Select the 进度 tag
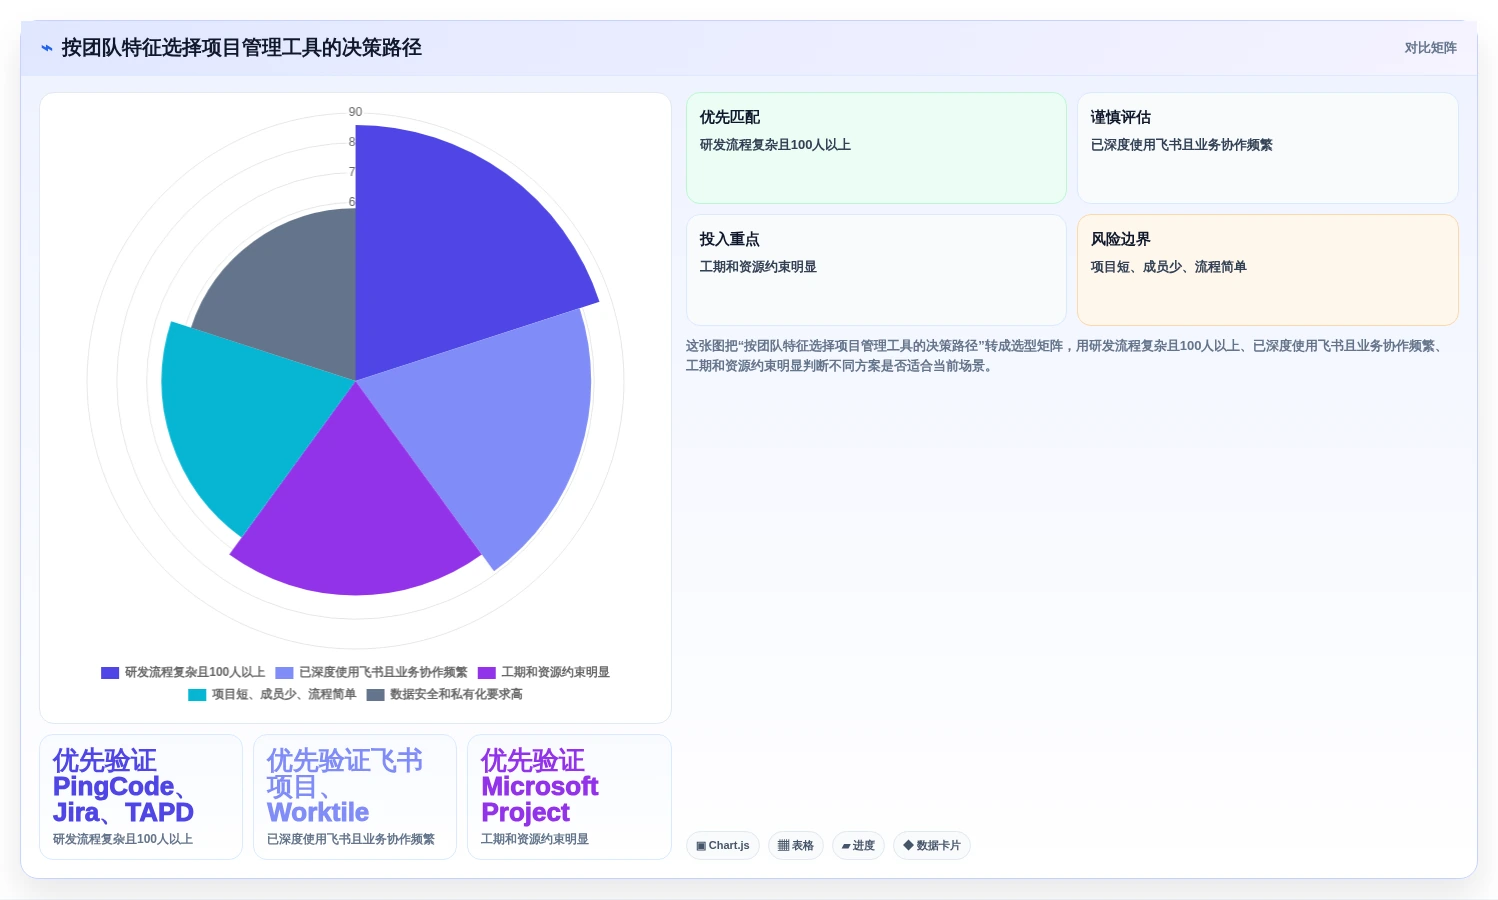Viewport: 1498px width, 900px height. 858,846
